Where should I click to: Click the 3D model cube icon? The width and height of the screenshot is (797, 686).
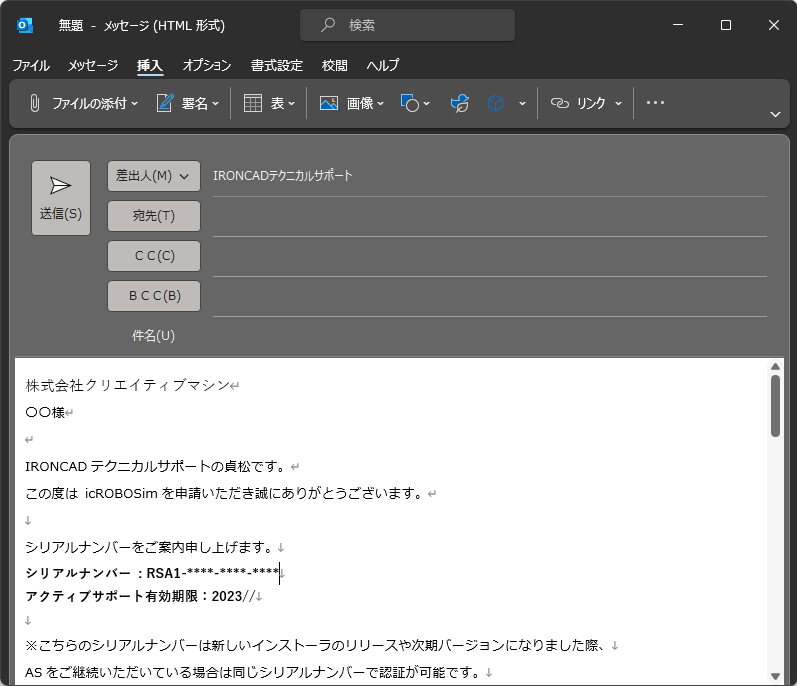coord(496,103)
